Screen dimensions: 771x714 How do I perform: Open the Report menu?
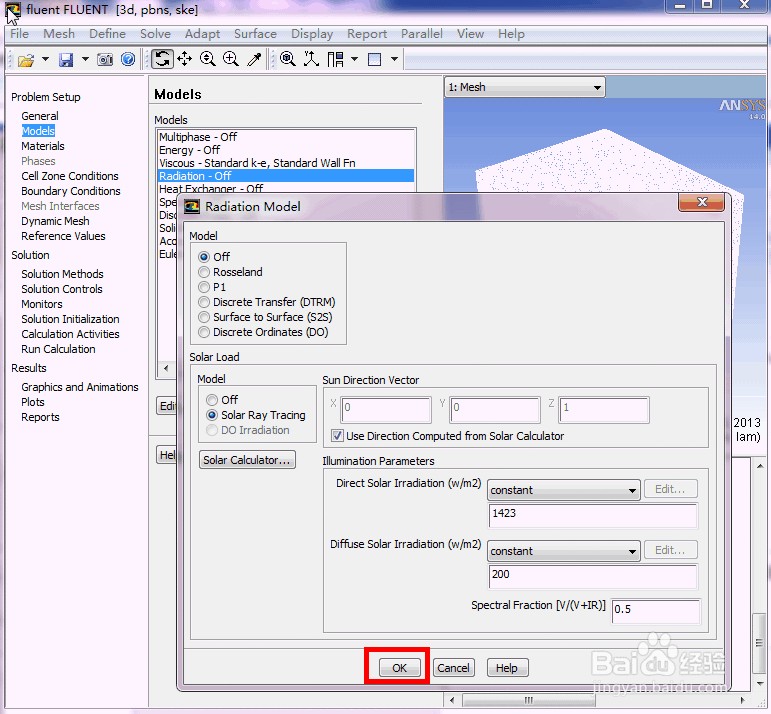click(x=367, y=34)
